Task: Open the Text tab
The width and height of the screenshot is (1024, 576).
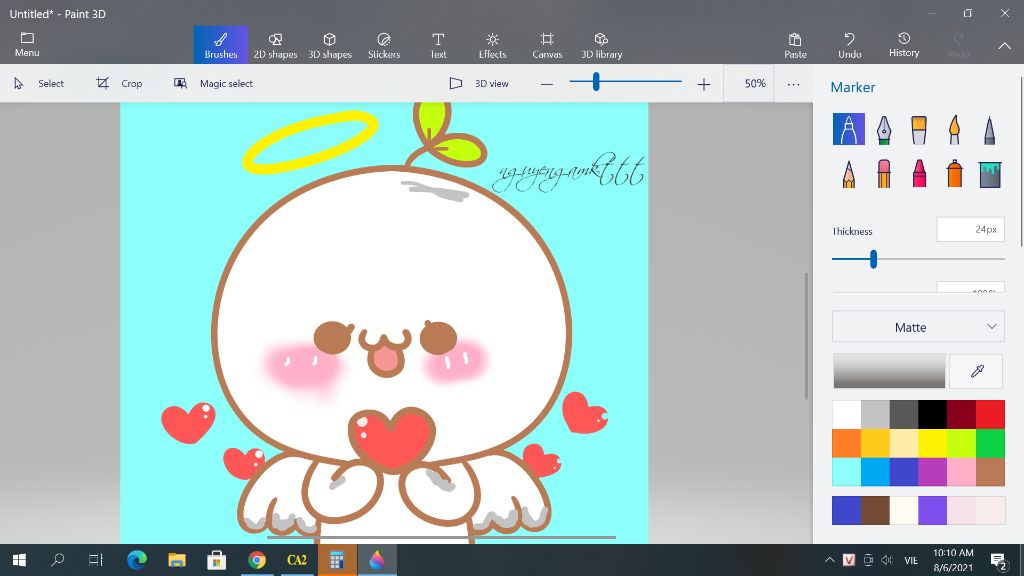Action: (x=438, y=45)
